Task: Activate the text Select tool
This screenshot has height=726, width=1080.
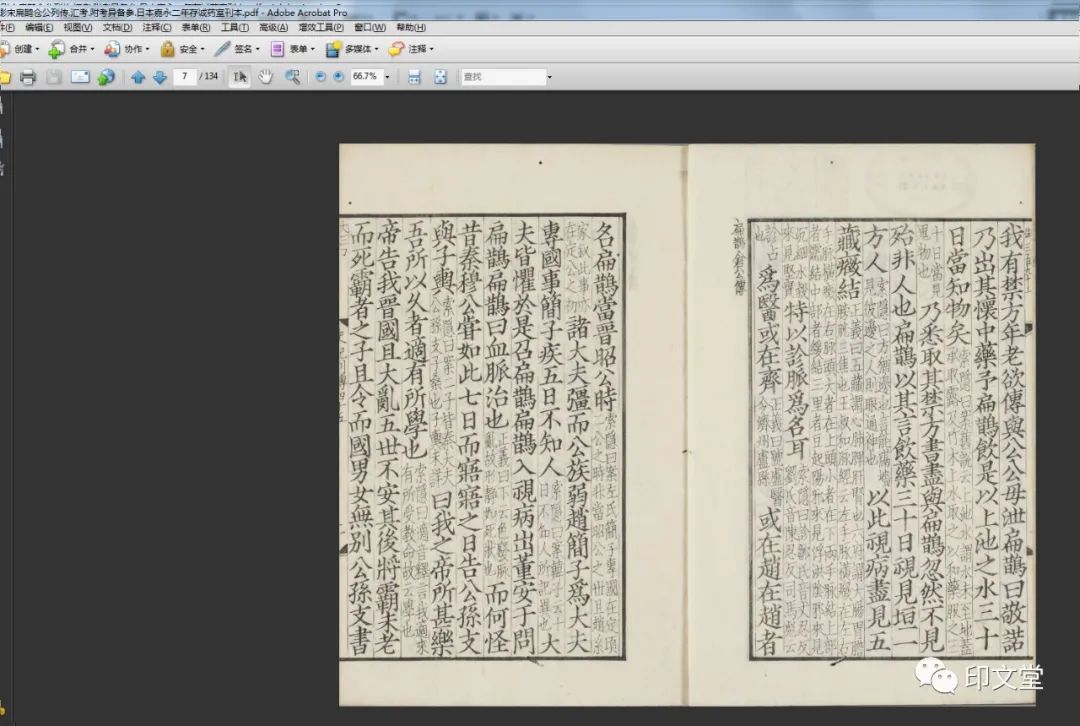Action: click(x=239, y=77)
